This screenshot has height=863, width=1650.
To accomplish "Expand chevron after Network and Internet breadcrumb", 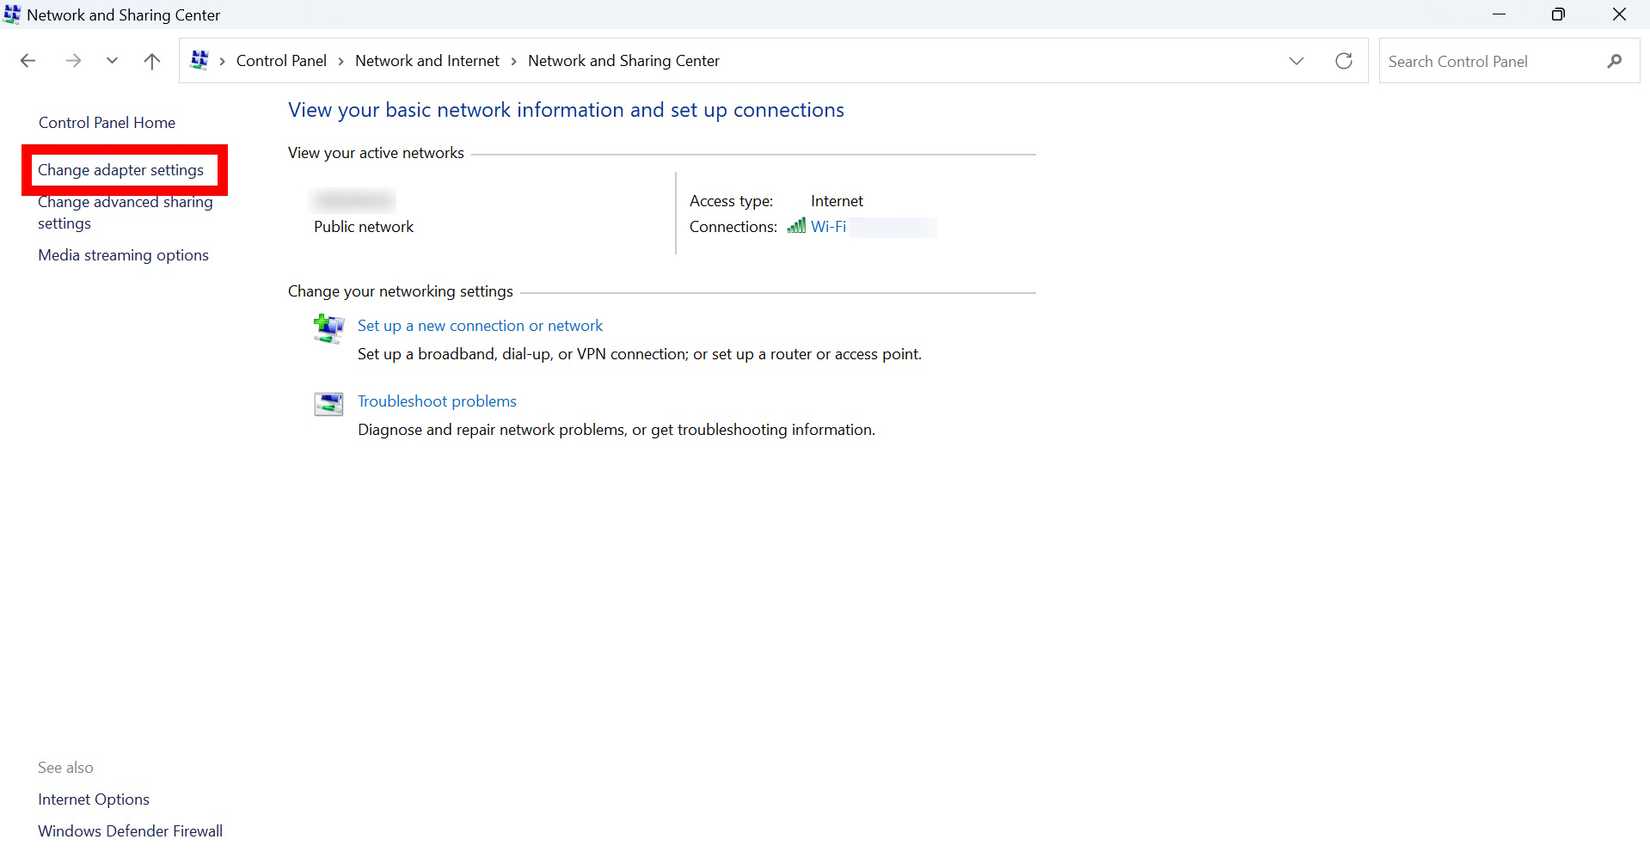I will point(514,61).
